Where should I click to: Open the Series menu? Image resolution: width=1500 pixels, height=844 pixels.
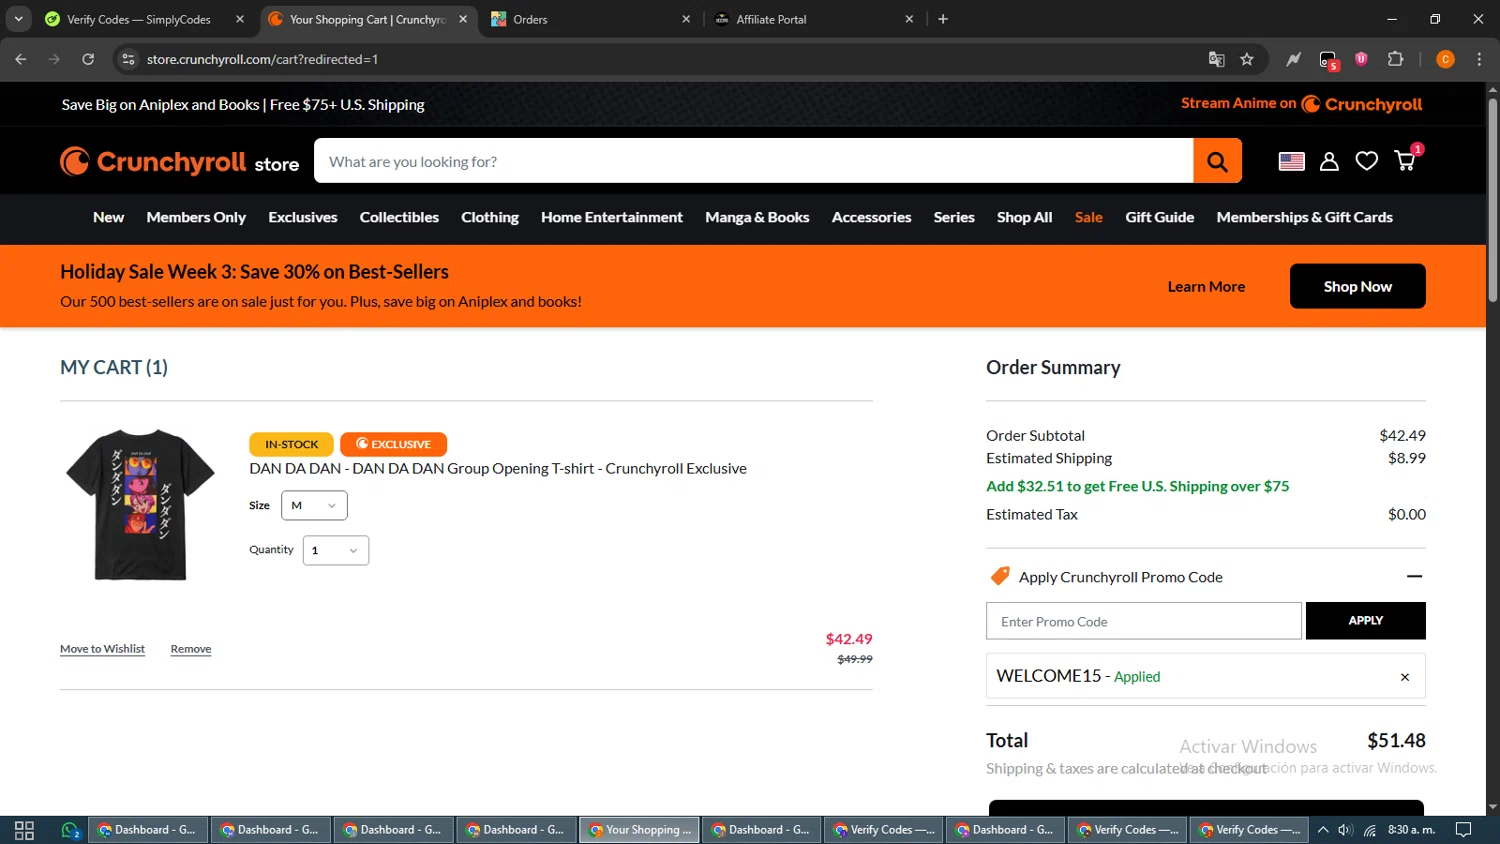pos(954,217)
